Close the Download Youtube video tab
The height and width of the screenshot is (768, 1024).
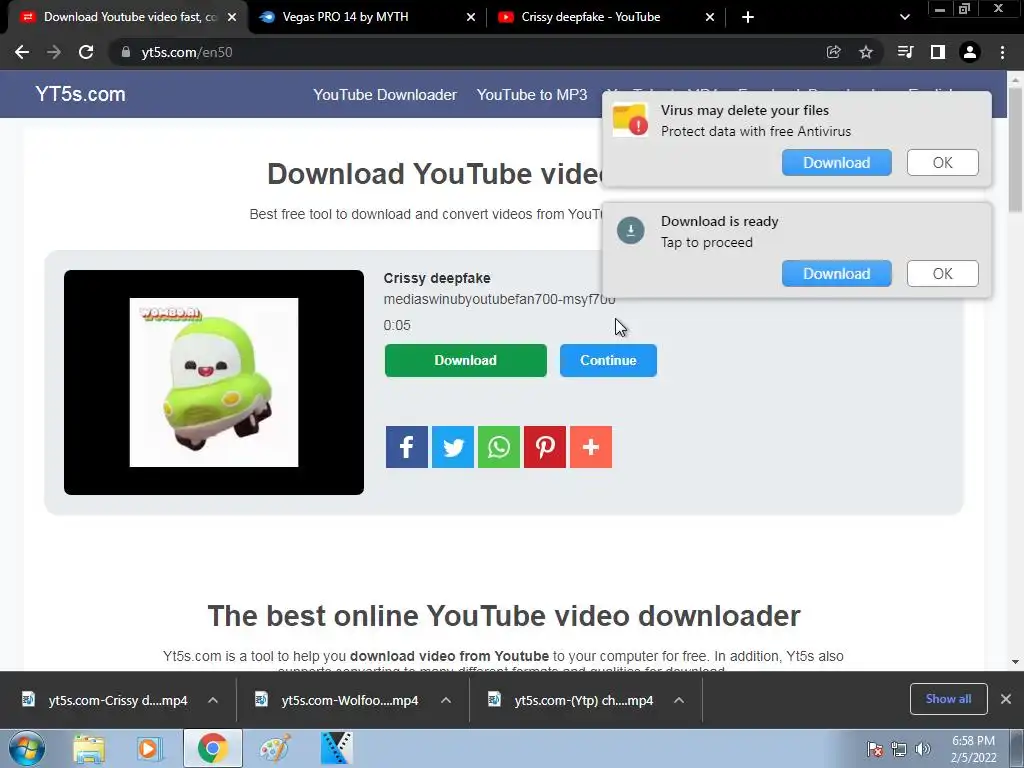click(232, 17)
